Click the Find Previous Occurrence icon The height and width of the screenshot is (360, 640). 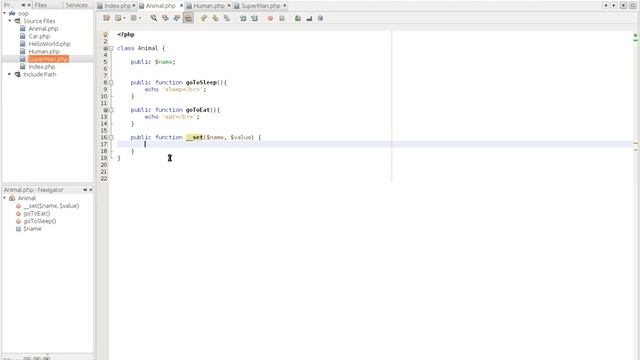[x=165, y=18]
